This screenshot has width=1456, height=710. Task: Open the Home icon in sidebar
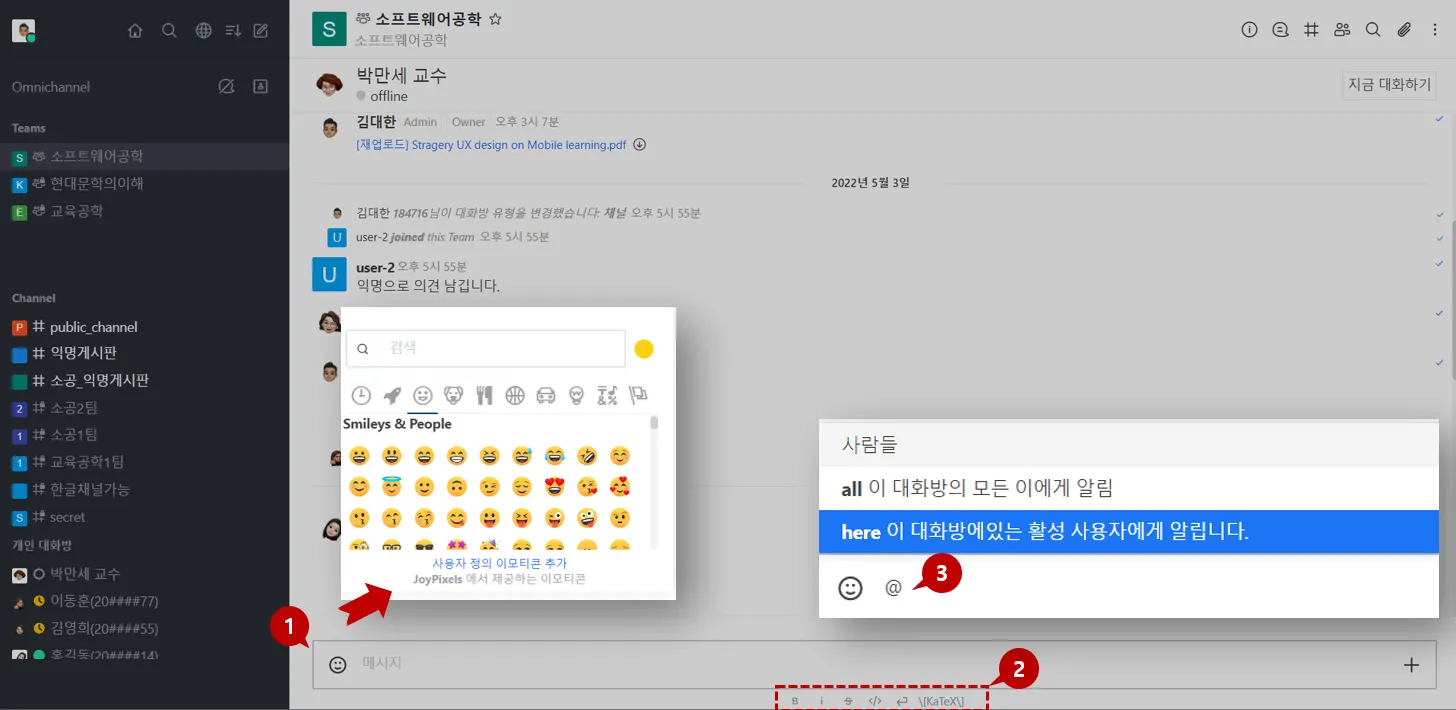[135, 31]
